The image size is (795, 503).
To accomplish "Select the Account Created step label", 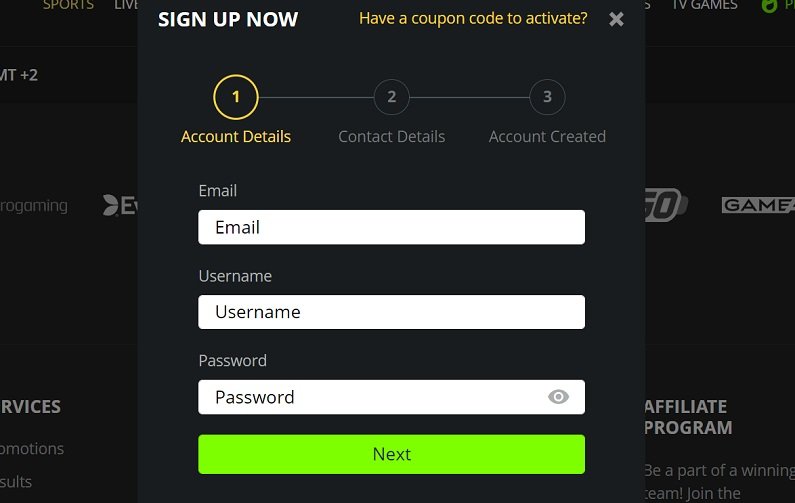I will (547, 136).
